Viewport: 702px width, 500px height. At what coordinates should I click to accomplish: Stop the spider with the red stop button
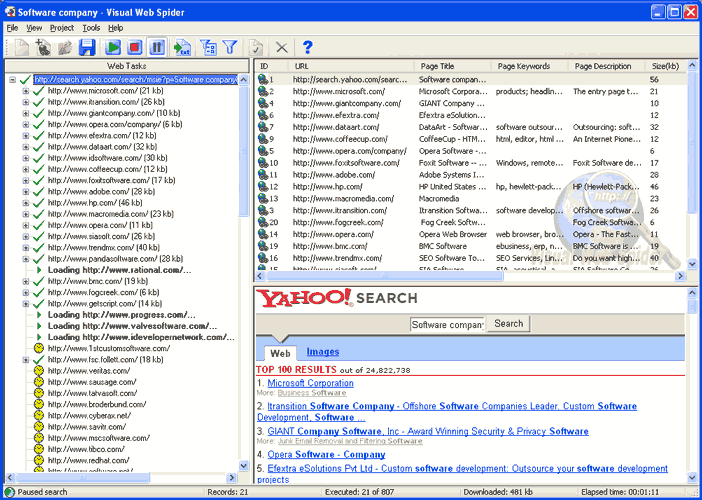click(134, 47)
